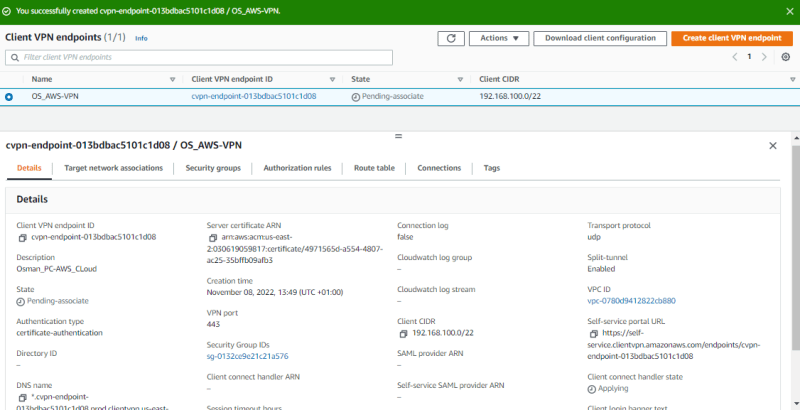The image size is (800, 410).
Task: Sort by Client VPN endpoint ID column arrow
Action: click(x=332, y=80)
